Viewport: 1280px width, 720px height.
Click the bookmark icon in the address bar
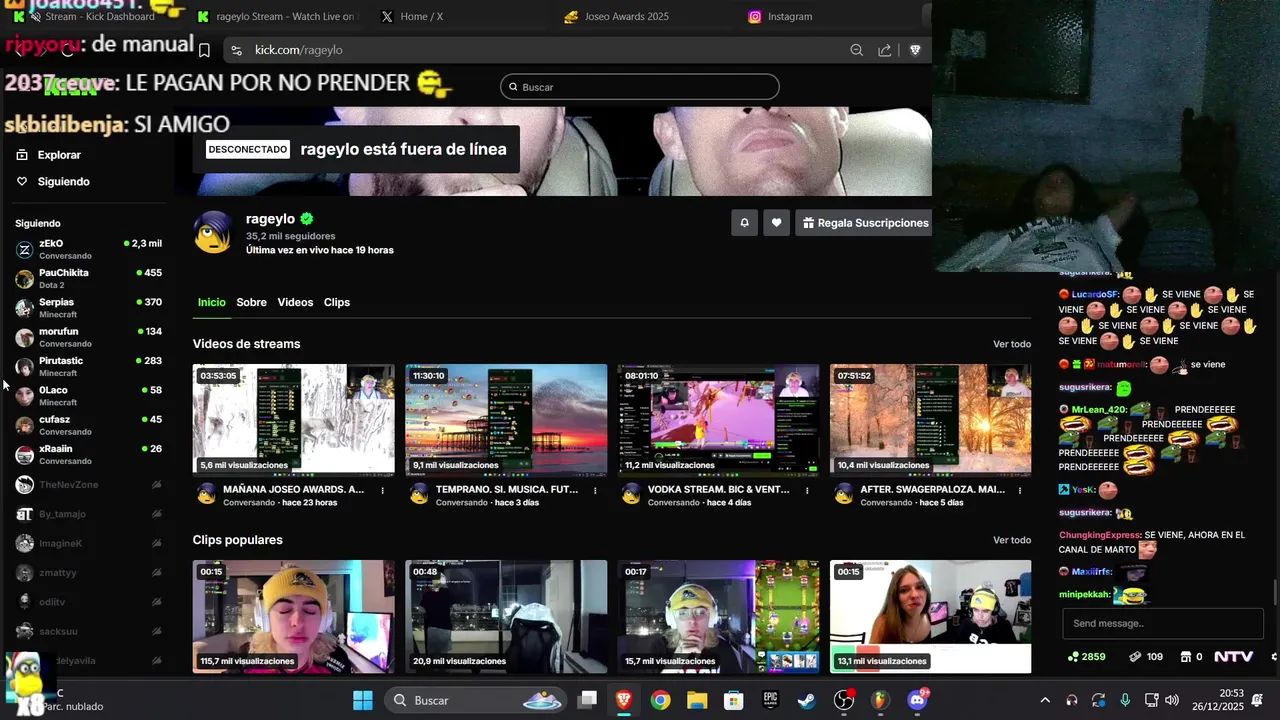(x=204, y=50)
